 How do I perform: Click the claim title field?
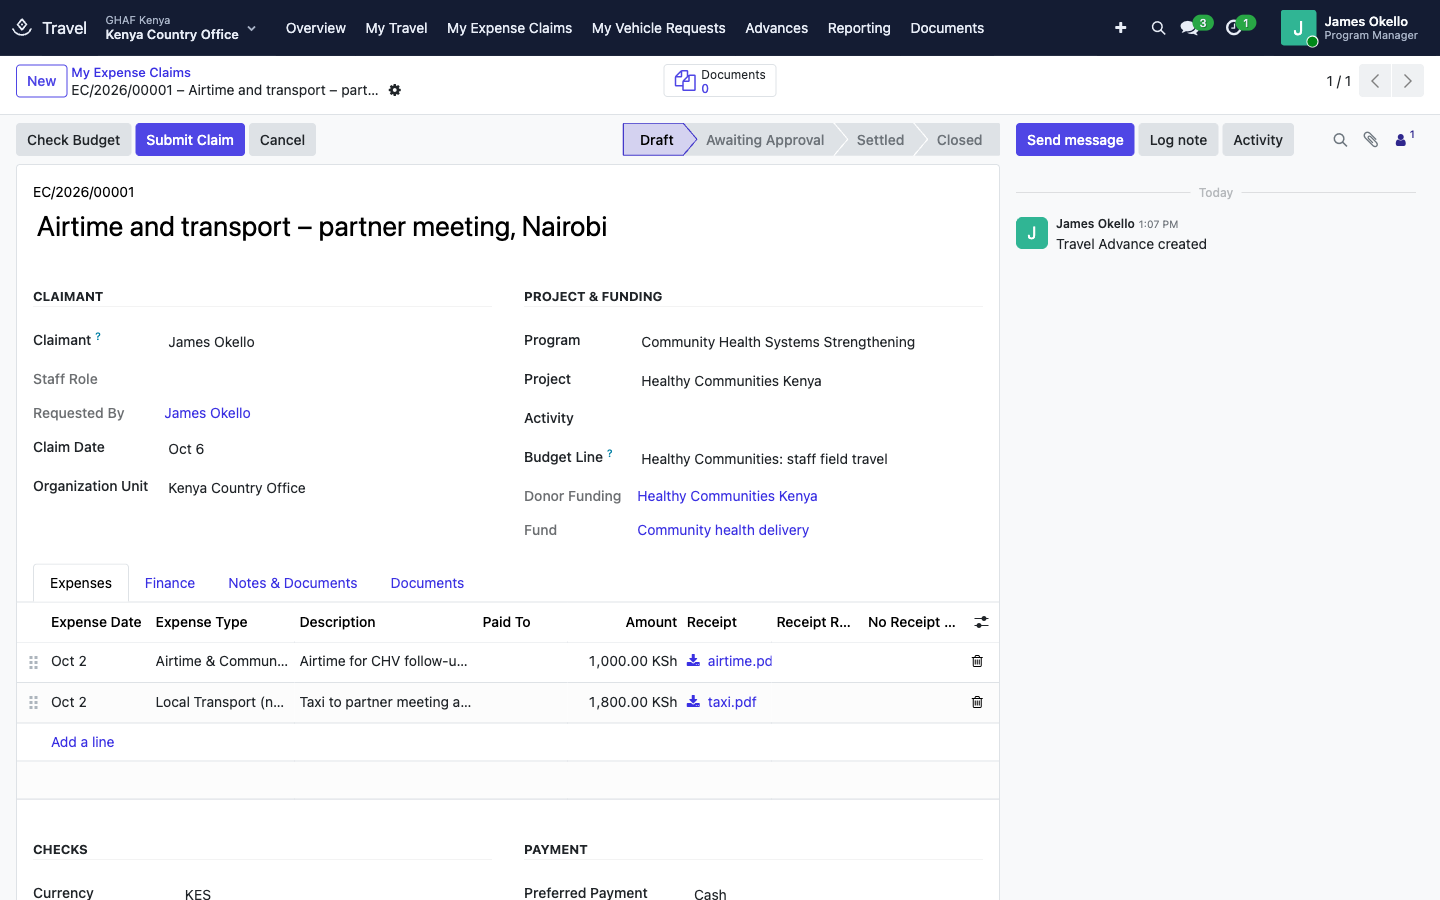pyautogui.click(x=508, y=227)
